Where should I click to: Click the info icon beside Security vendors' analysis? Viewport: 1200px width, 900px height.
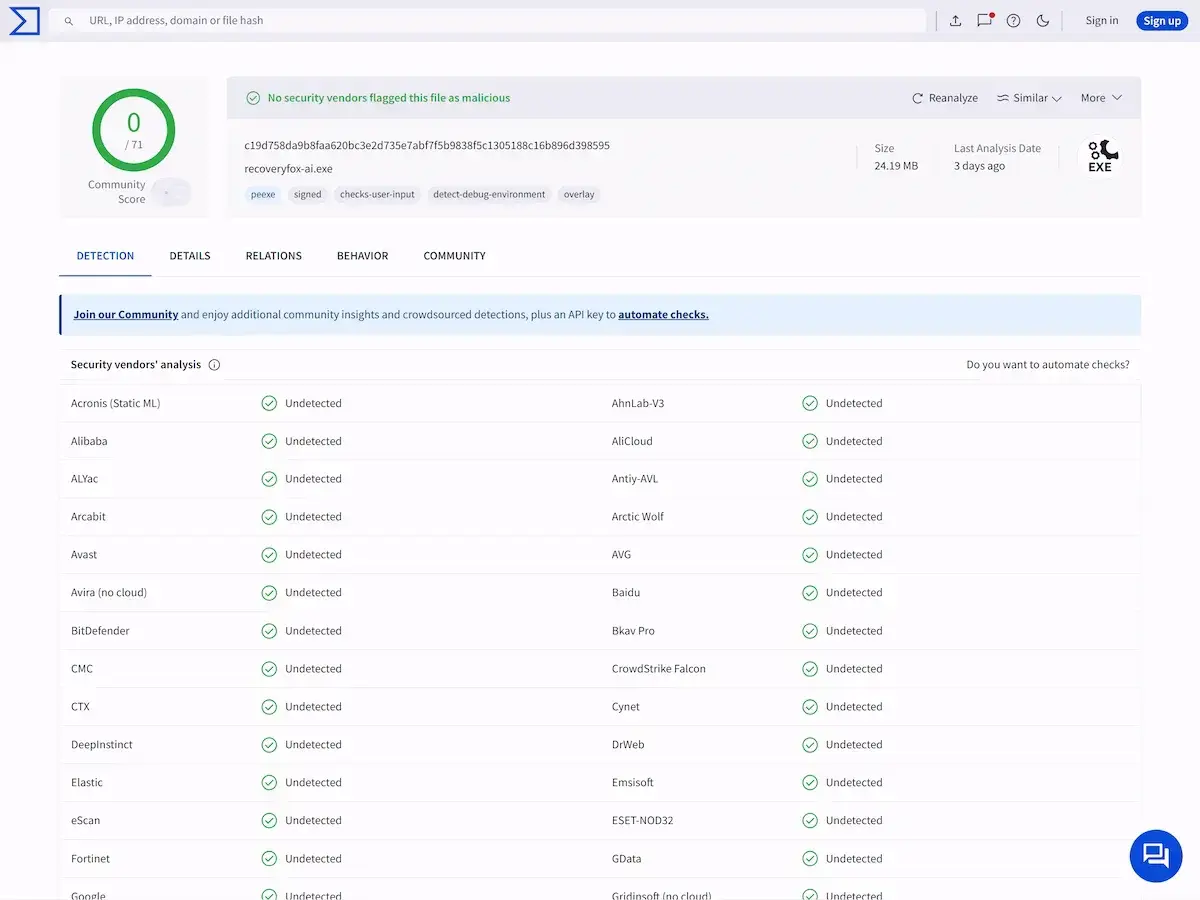point(214,365)
